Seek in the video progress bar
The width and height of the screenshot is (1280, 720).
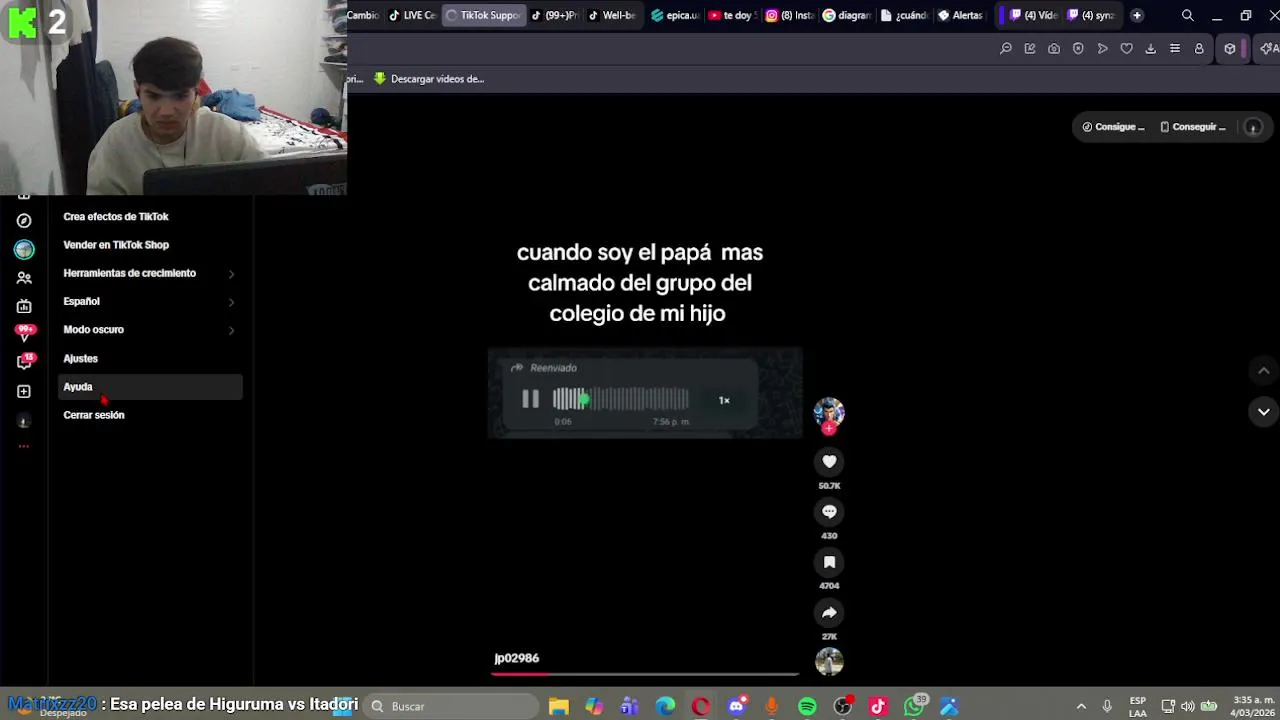click(x=645, y=674)
